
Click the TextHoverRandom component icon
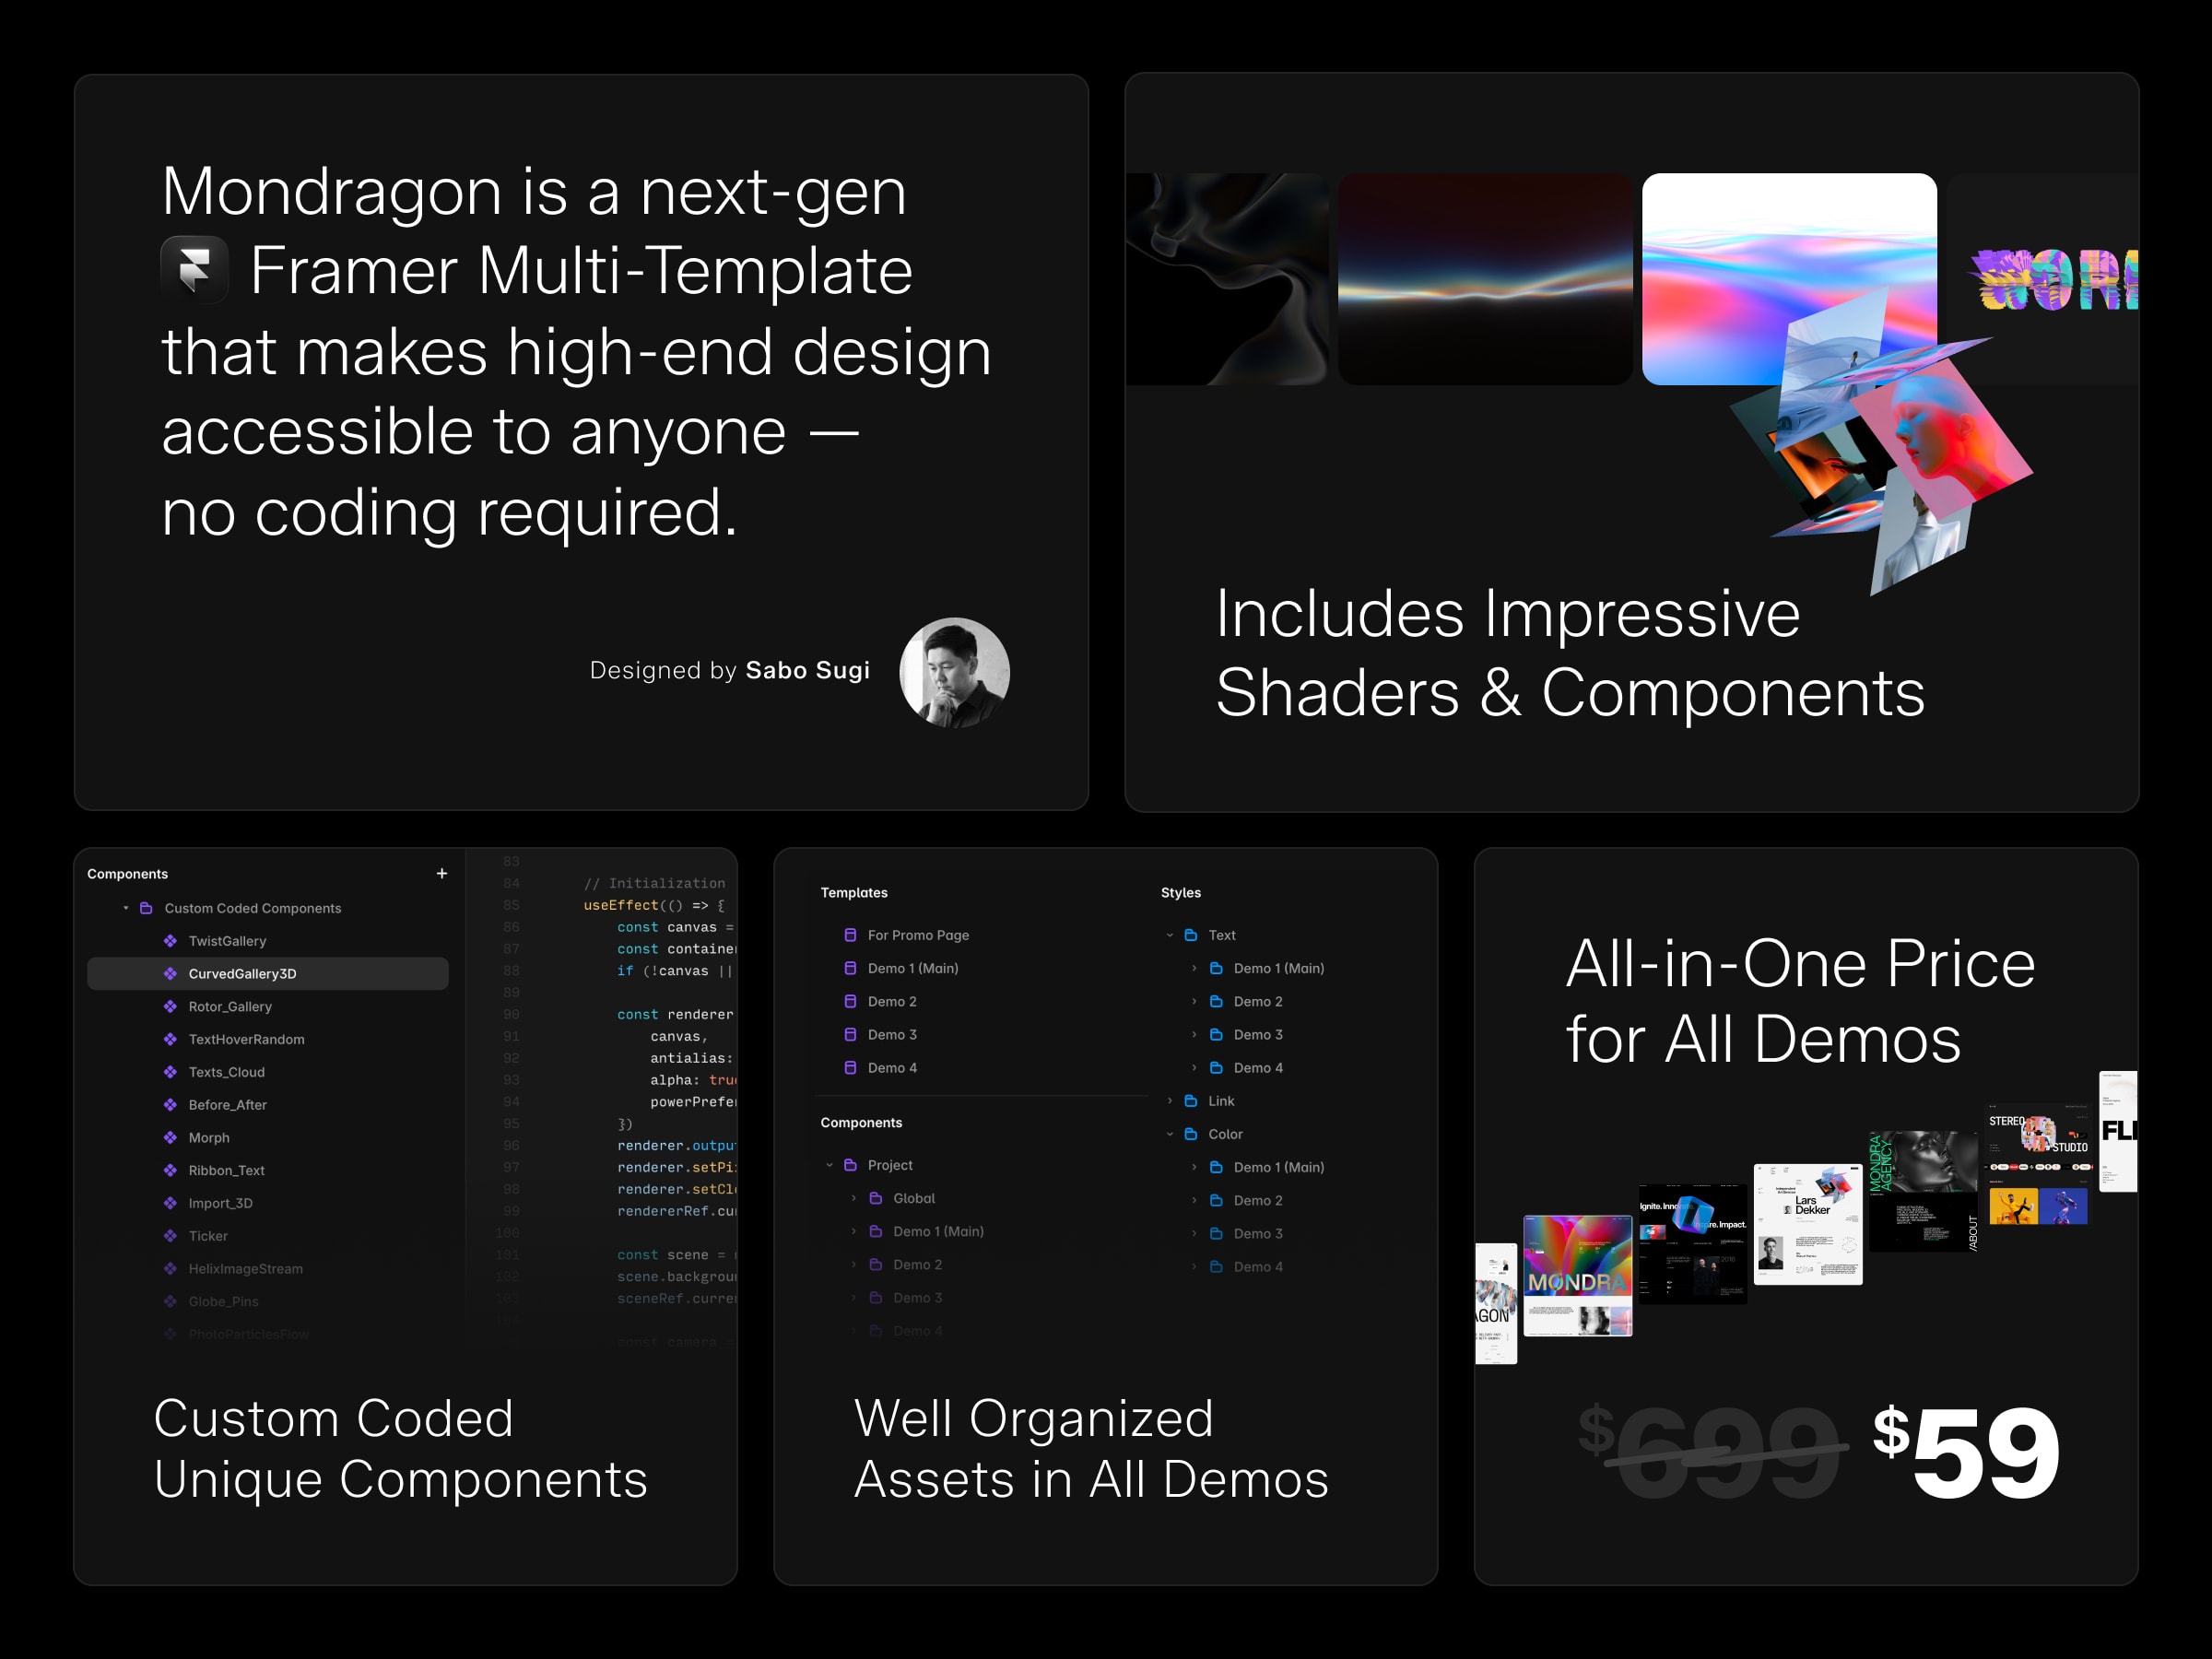pyautogui.click(x=170, y=1039)
